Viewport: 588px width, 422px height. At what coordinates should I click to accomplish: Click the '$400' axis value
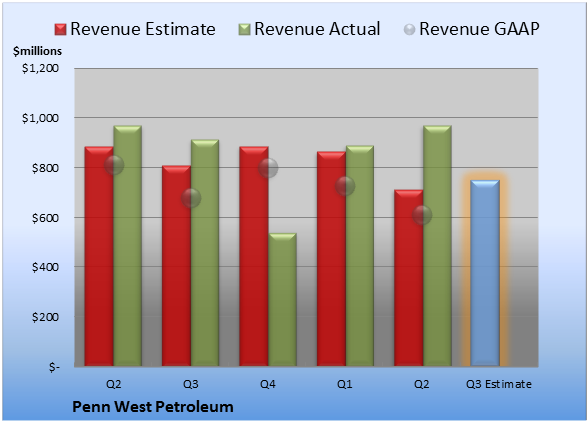click(x=45, y=267)
